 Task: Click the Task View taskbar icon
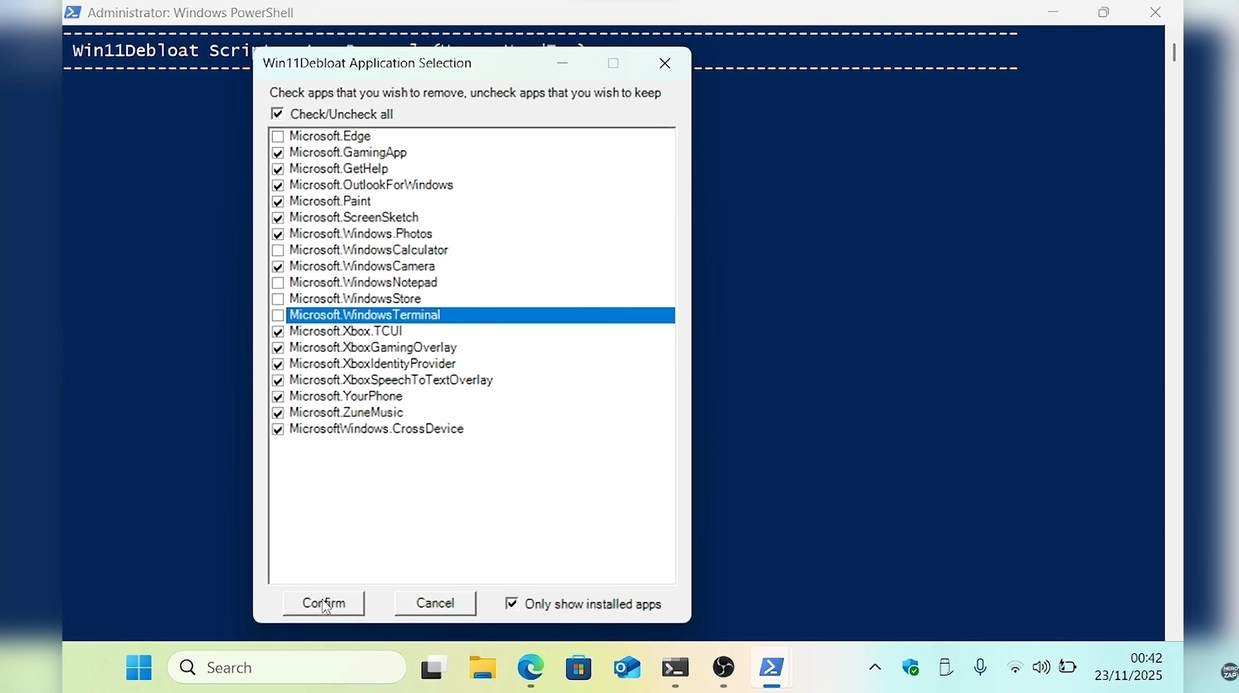tap(433, 668)
